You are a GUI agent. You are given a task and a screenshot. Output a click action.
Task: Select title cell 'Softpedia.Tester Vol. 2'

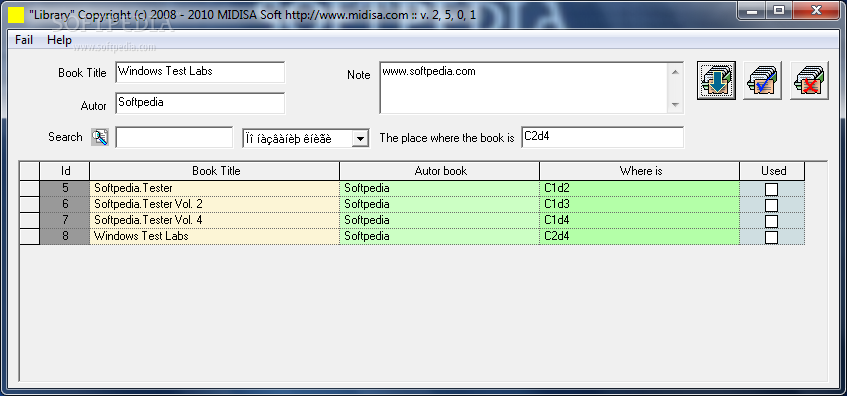click(x=214, y=204)
